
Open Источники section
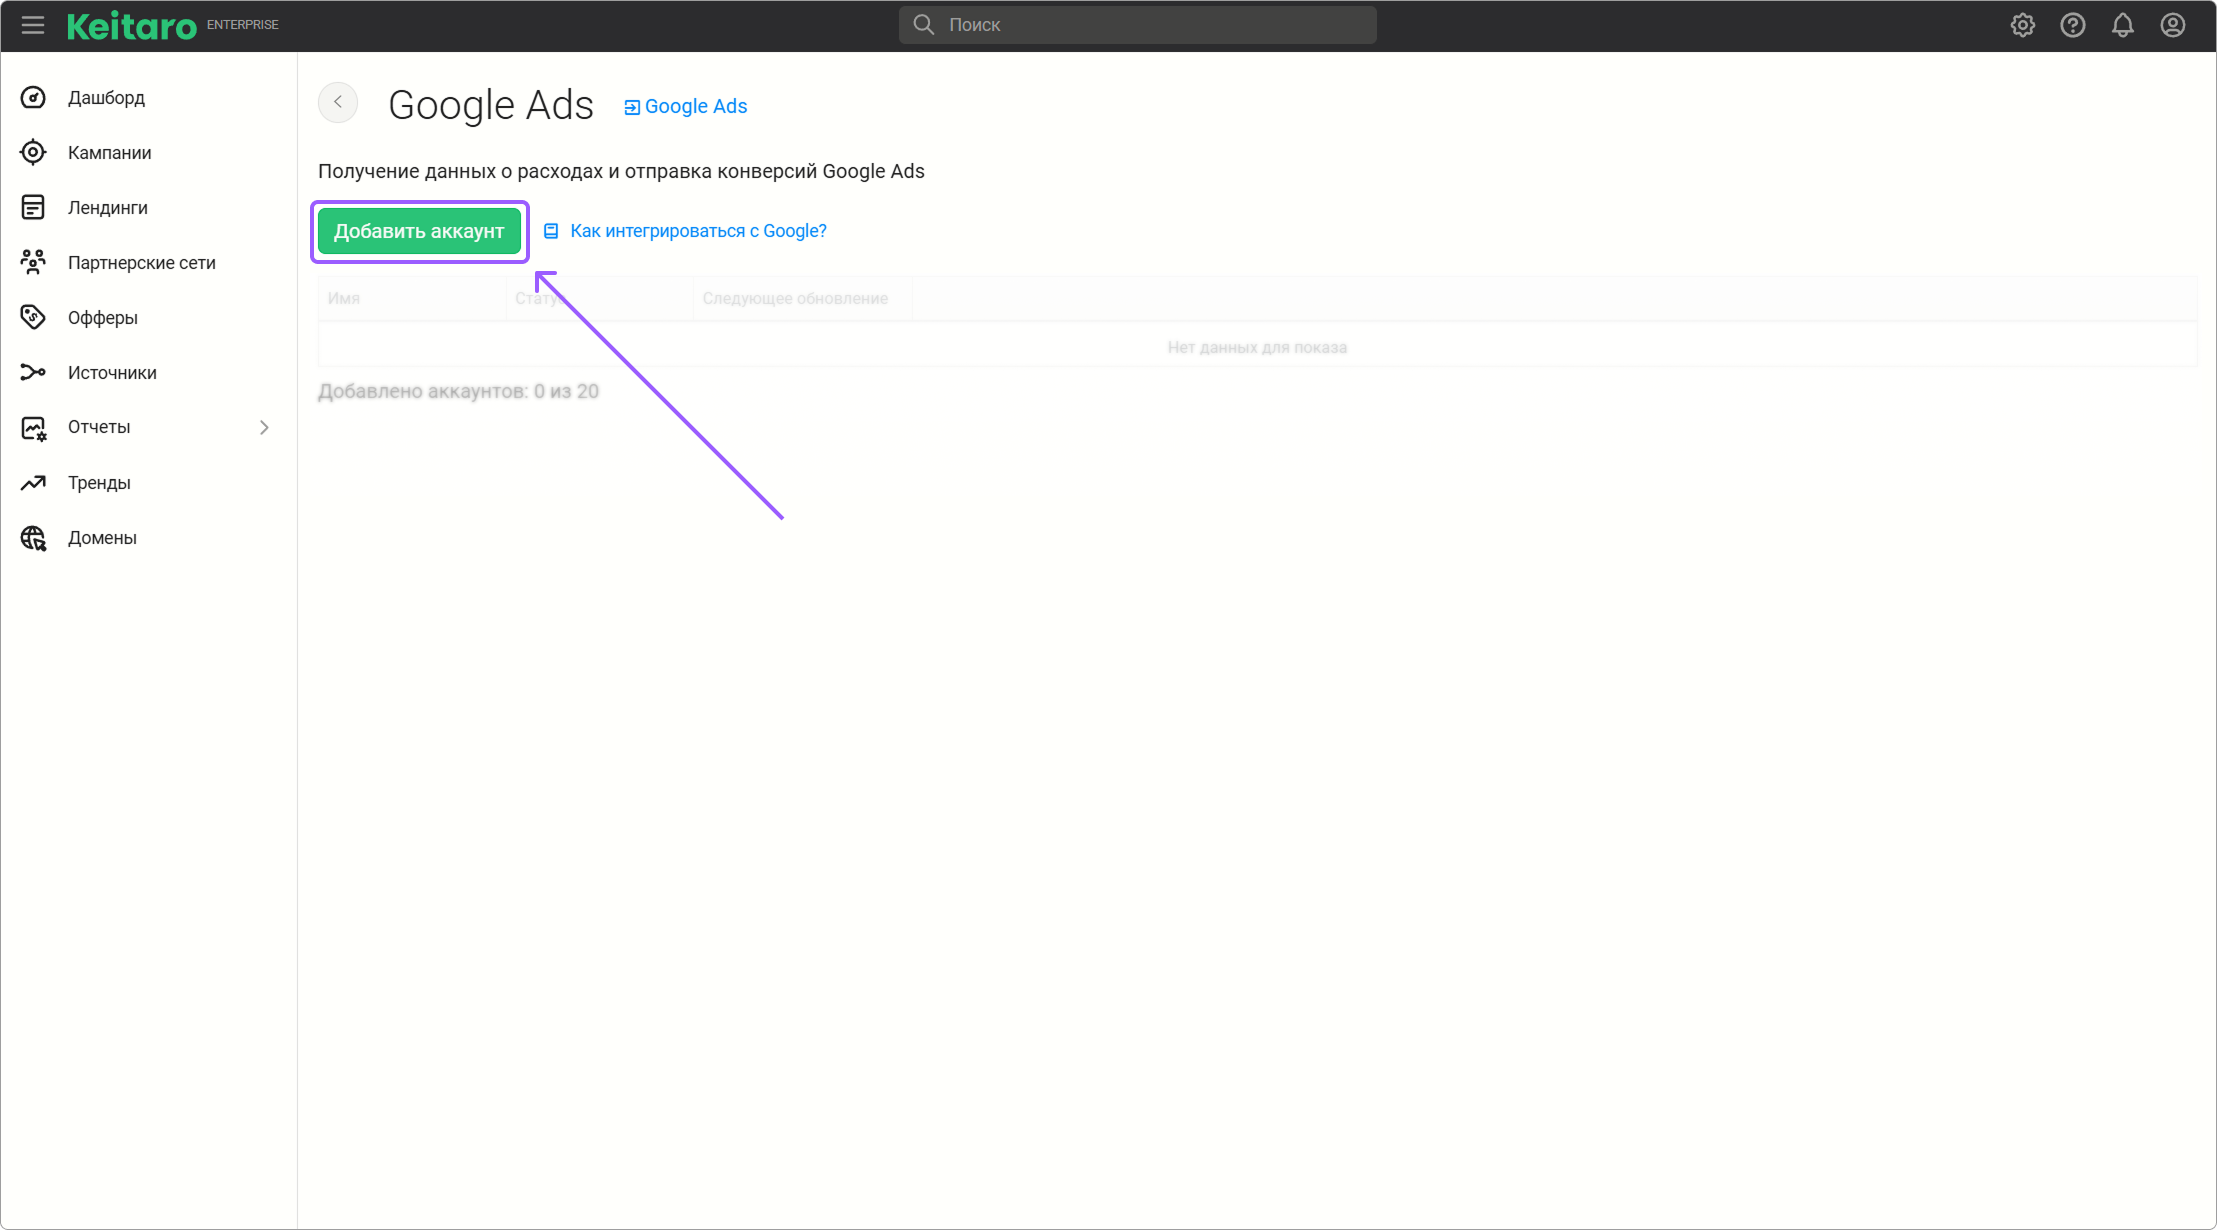[x=112, y=373]
